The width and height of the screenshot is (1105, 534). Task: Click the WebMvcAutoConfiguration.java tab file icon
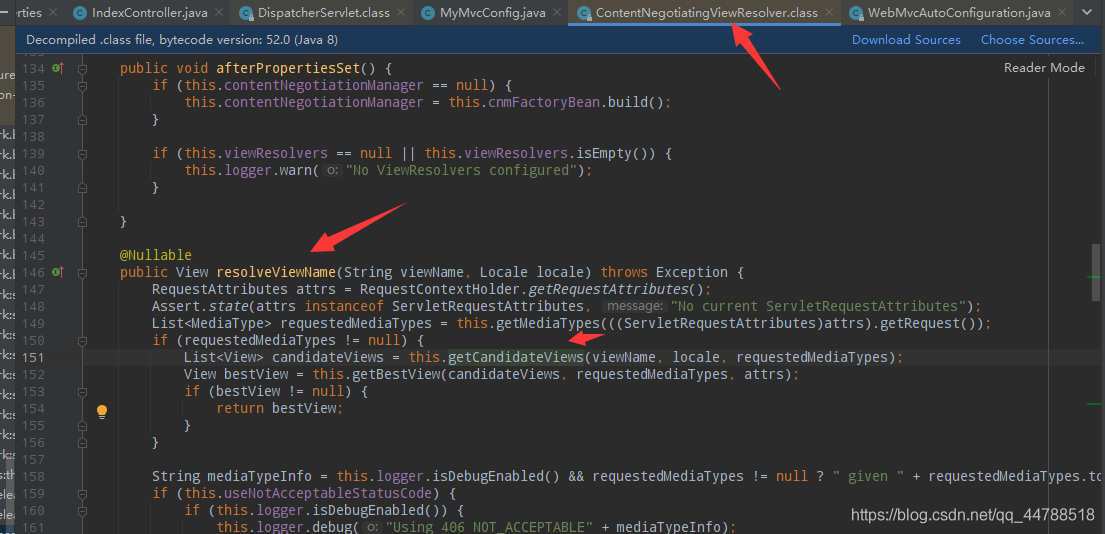coord(856,13)
